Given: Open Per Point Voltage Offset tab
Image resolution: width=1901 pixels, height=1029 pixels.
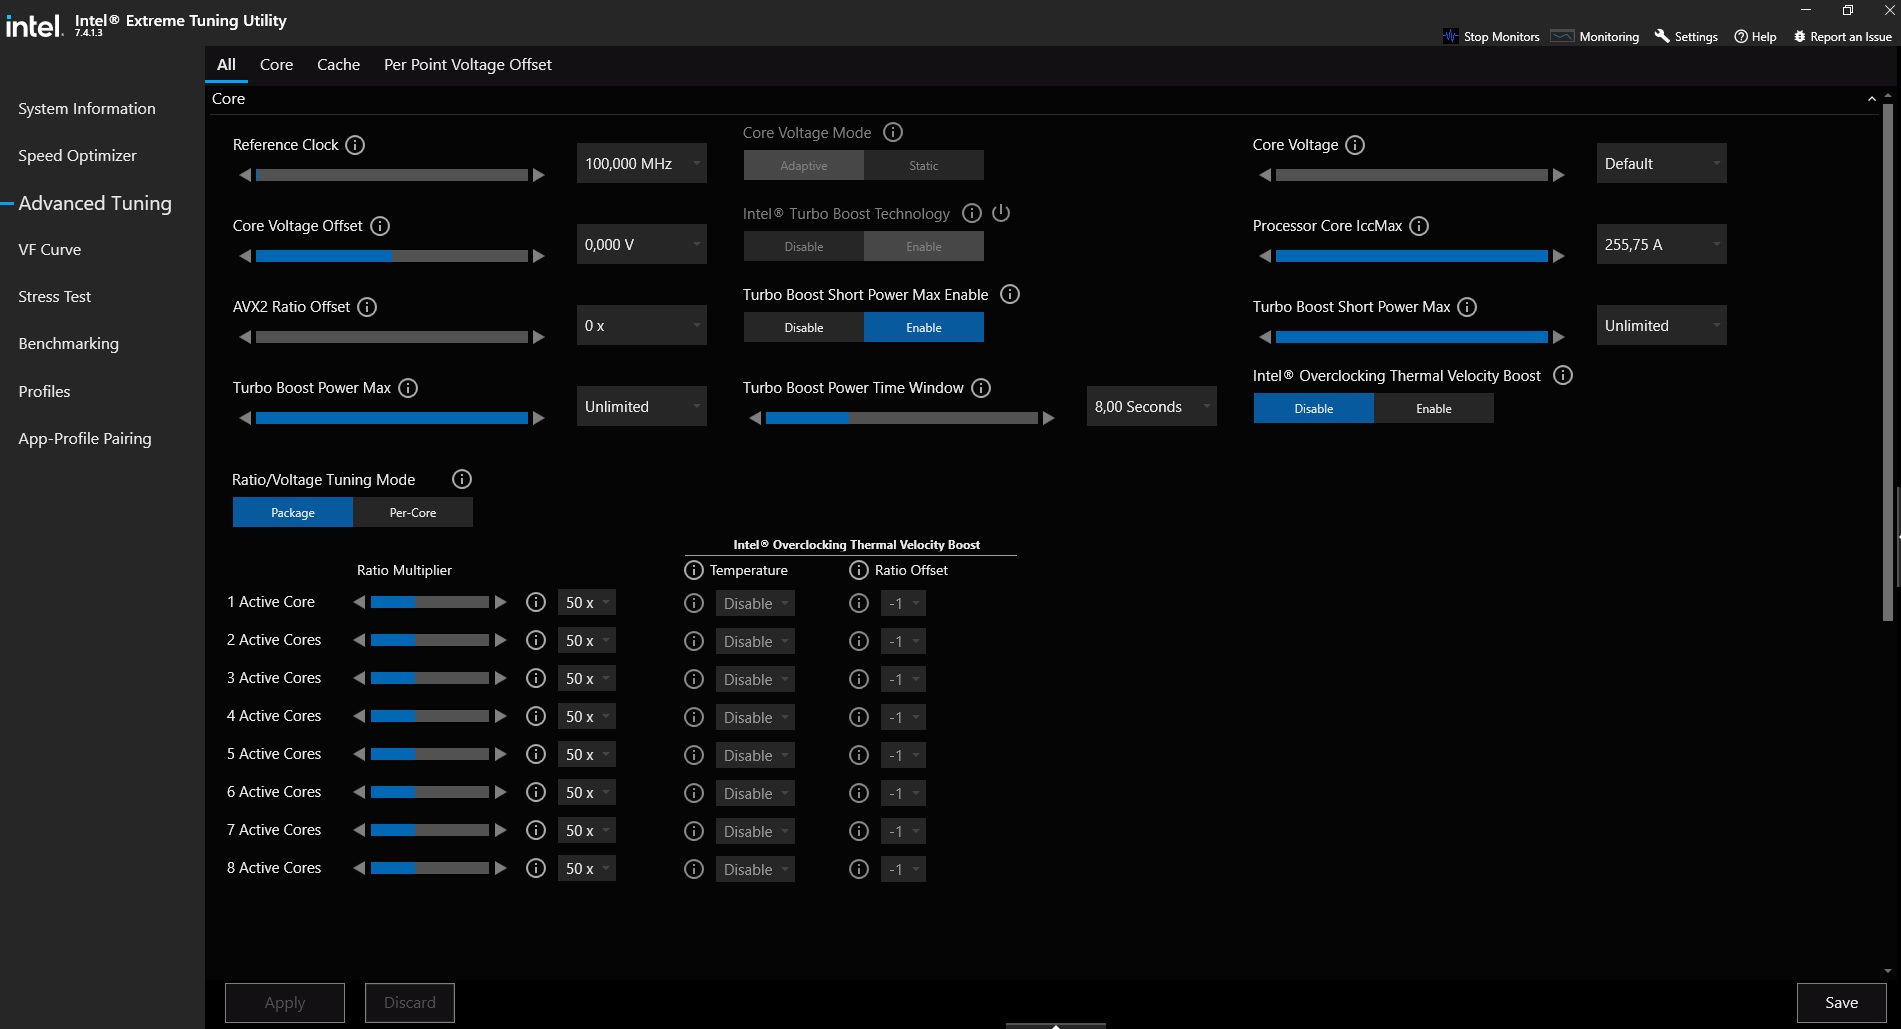Looking at the screenshot, I should [x=468, y=65].
